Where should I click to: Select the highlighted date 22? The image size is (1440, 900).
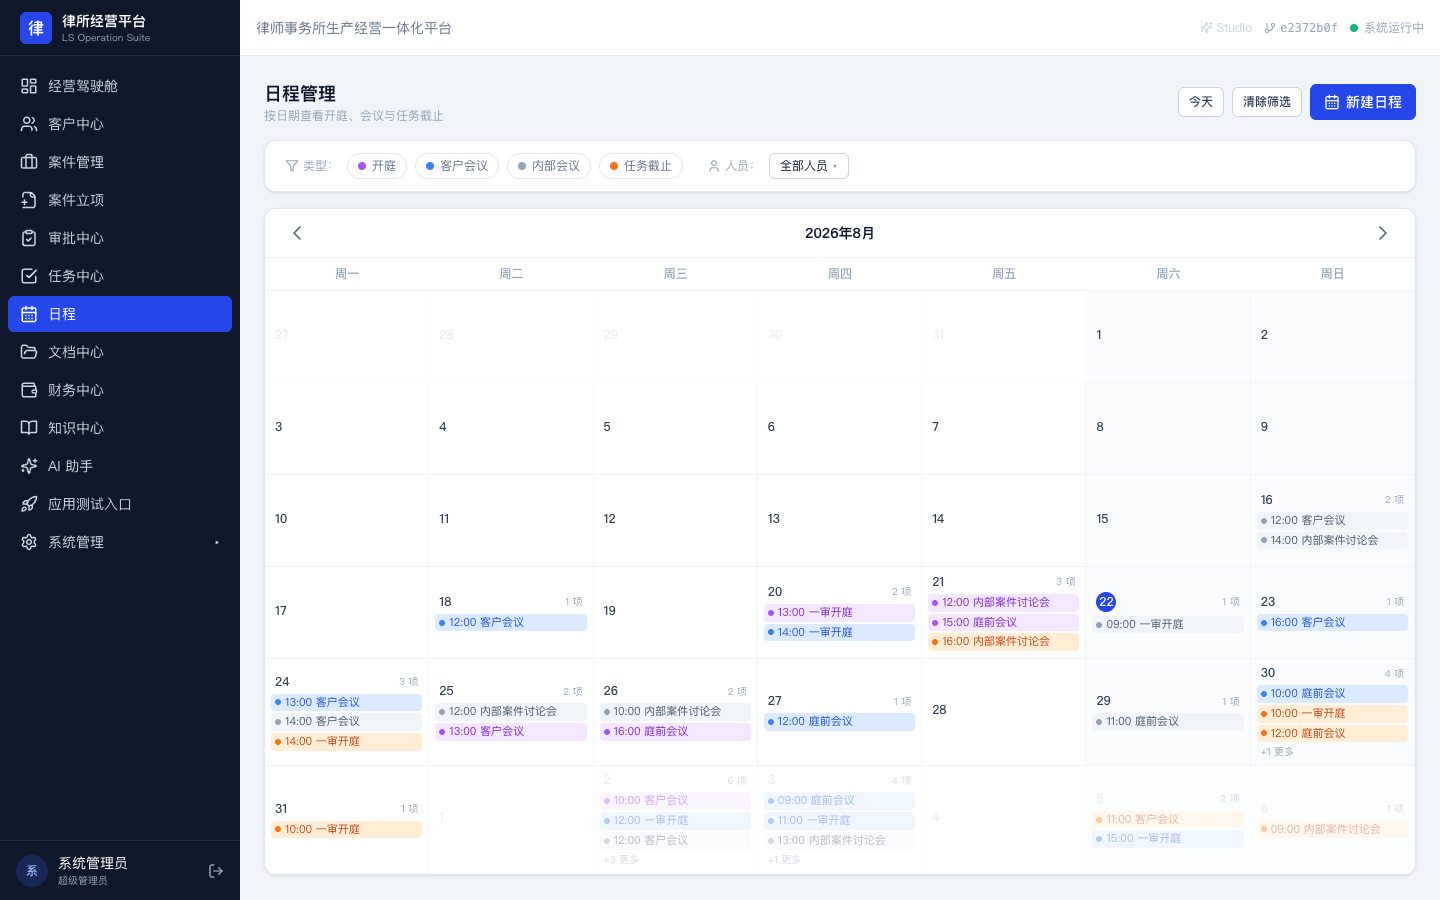(1106, 602)
